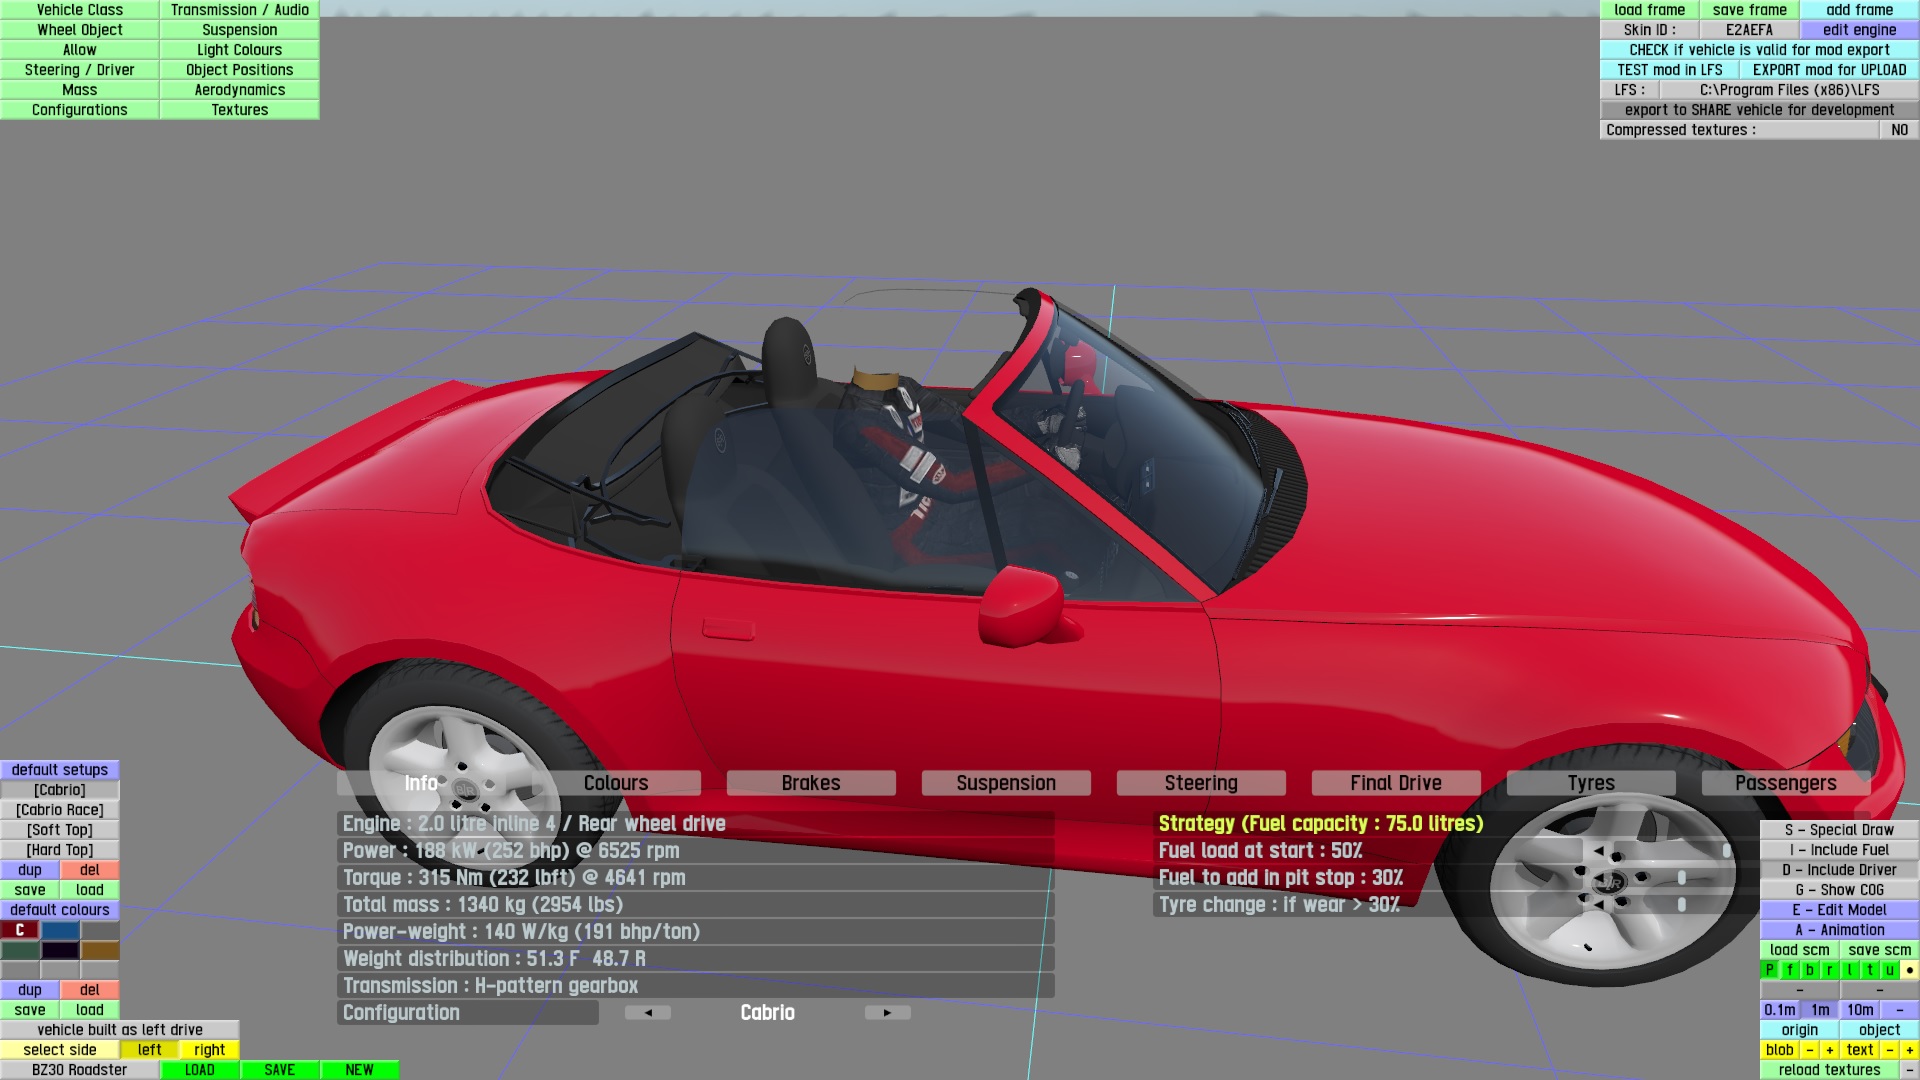
Task: Click the 't' top view button
Action: (1869, 970)
